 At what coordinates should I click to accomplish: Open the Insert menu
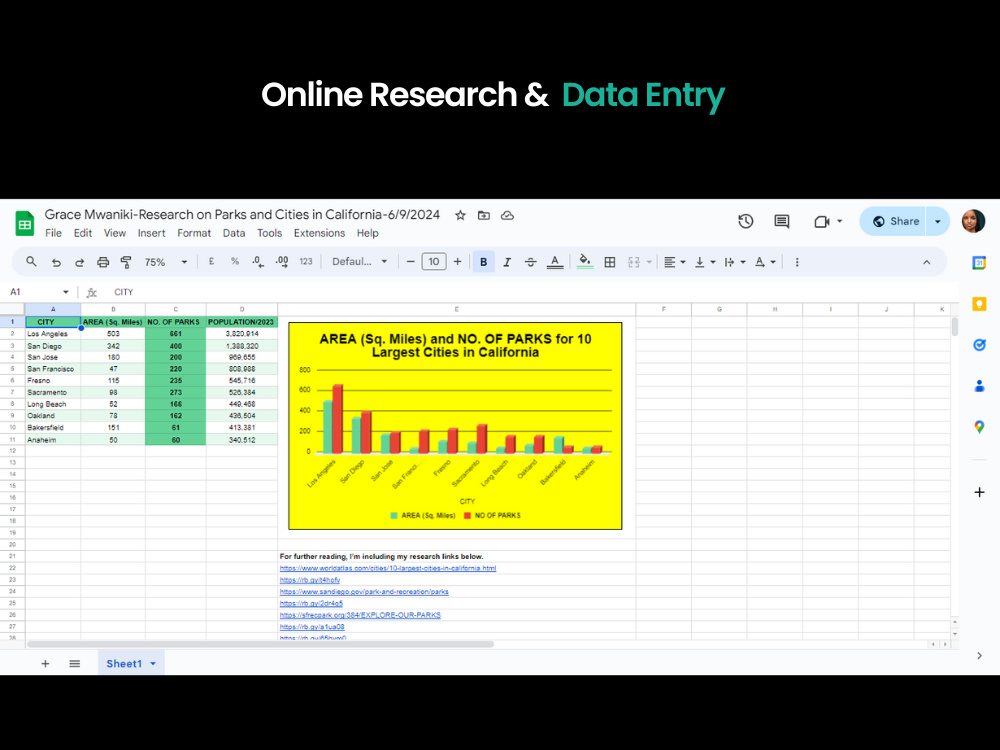[151, 233]
